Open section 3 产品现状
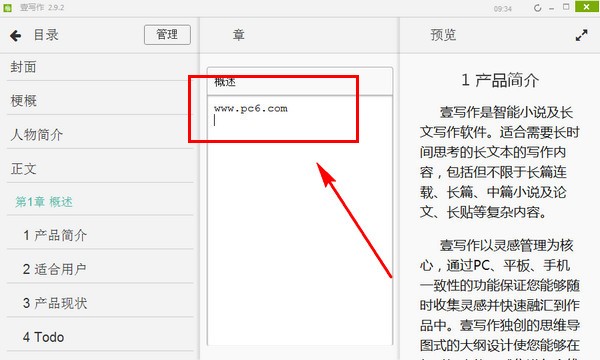This screenshot has height=360, width=600. pos(100,303)
